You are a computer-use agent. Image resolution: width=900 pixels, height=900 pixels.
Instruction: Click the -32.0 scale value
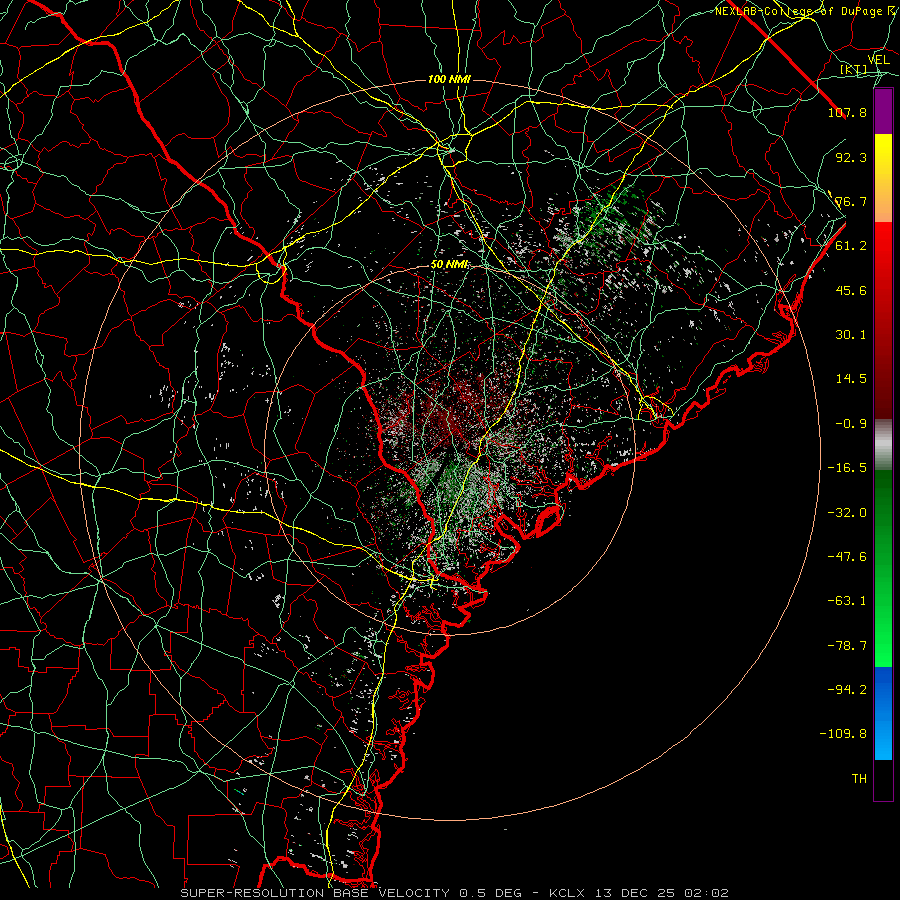pyautogui.click(x=847, y=512)
